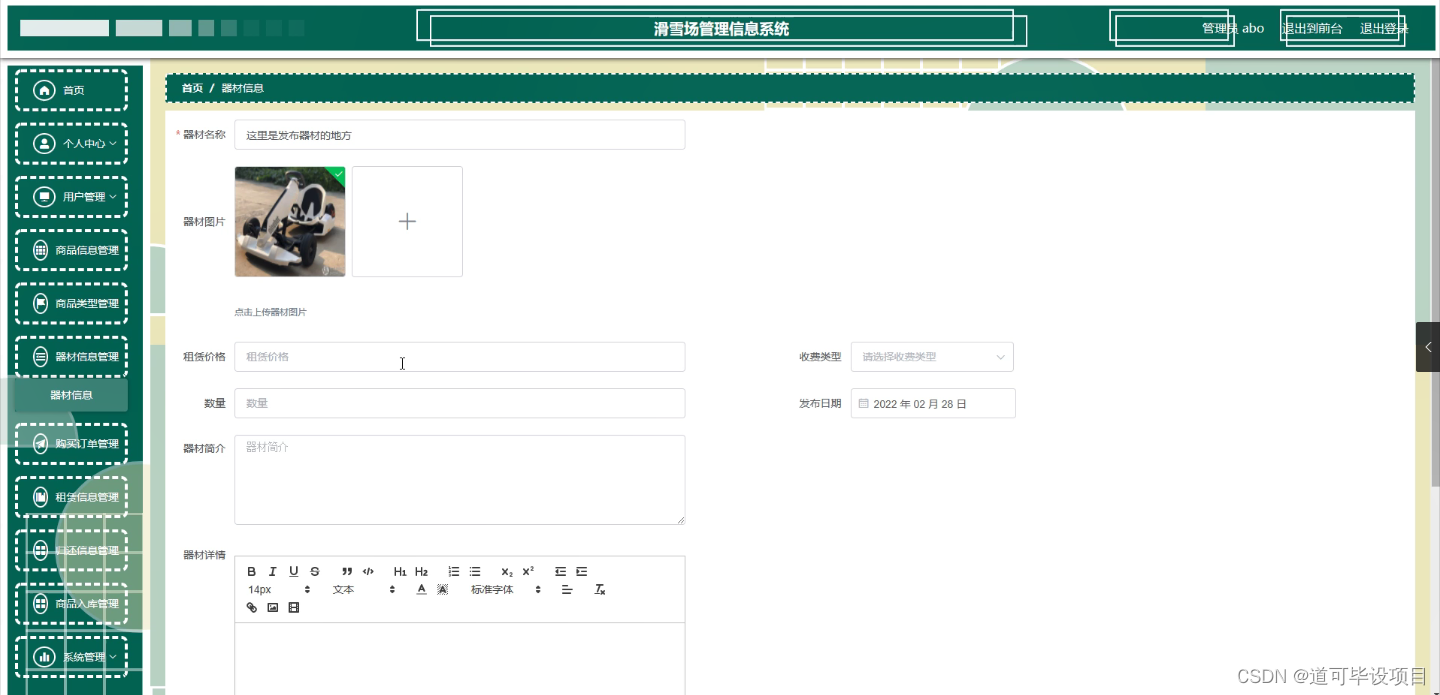Apply superscript formatting
This screenshot has width=1440, height=695.
(528, 572)
